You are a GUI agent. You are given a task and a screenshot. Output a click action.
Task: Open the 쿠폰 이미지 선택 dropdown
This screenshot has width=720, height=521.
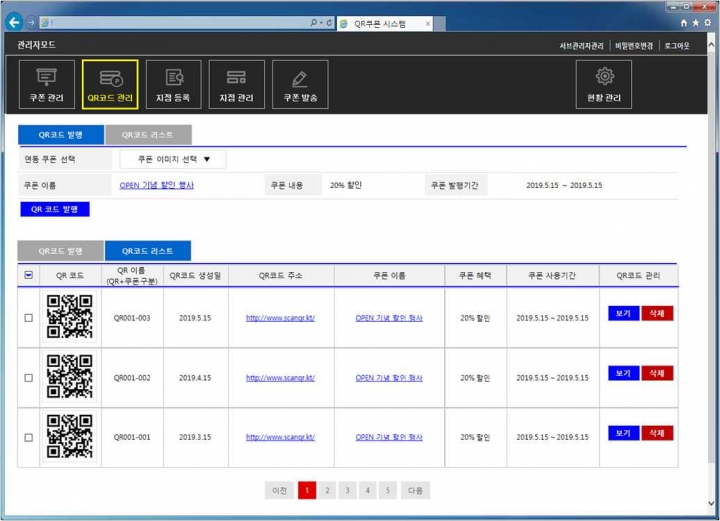(173, 159)
